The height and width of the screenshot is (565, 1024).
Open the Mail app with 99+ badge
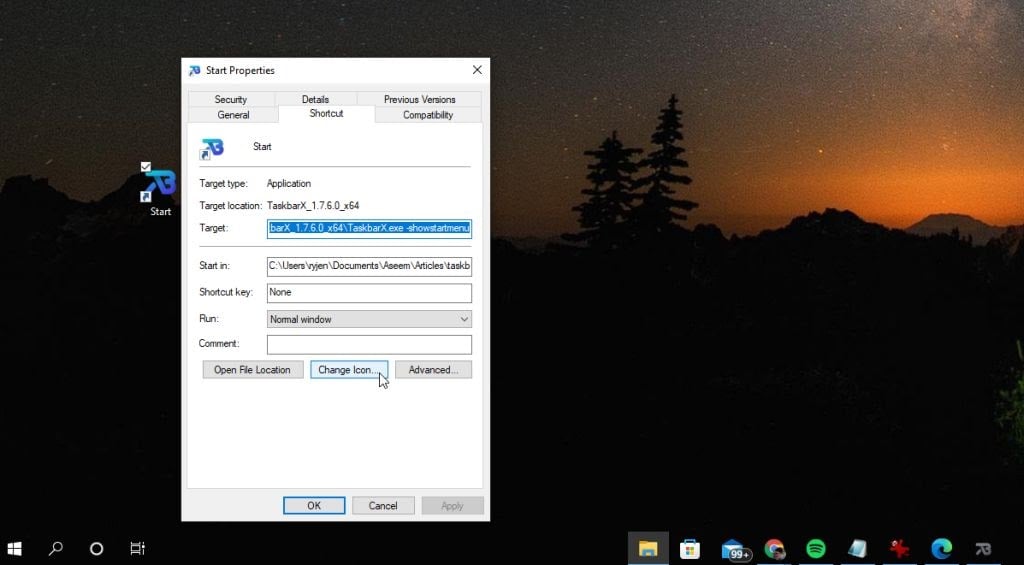click(x=734, y=549)
